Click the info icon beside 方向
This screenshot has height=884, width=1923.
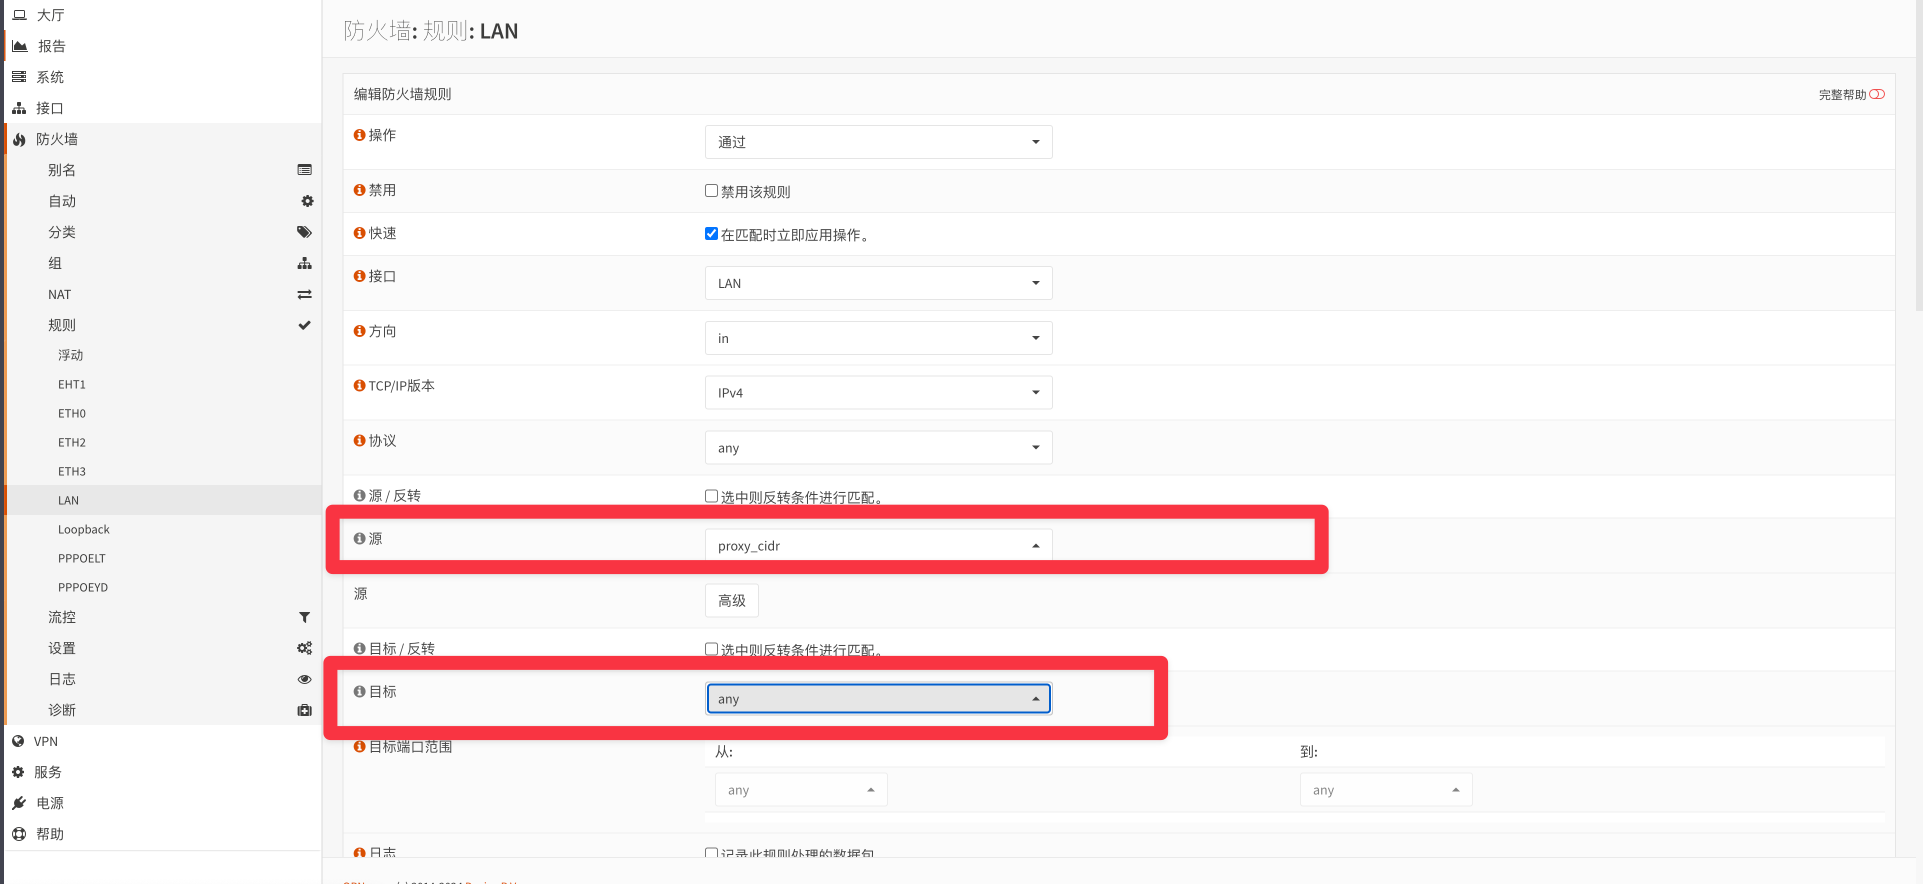359,331
